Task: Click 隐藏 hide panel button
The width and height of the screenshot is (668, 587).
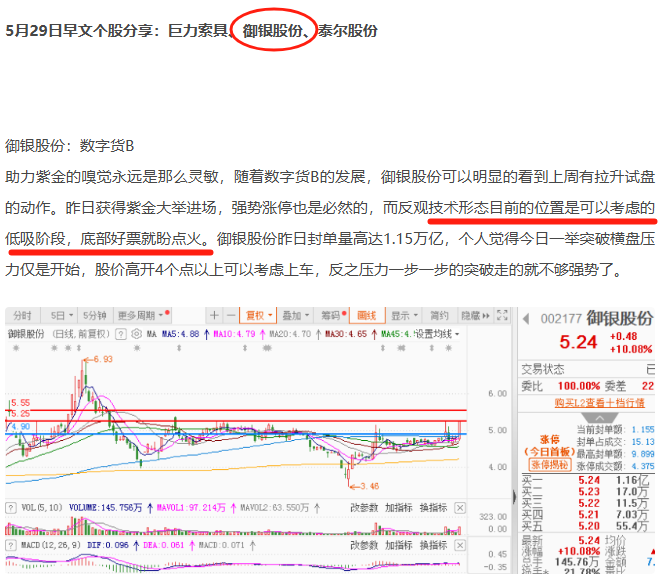Action: [x=475, y=316]
